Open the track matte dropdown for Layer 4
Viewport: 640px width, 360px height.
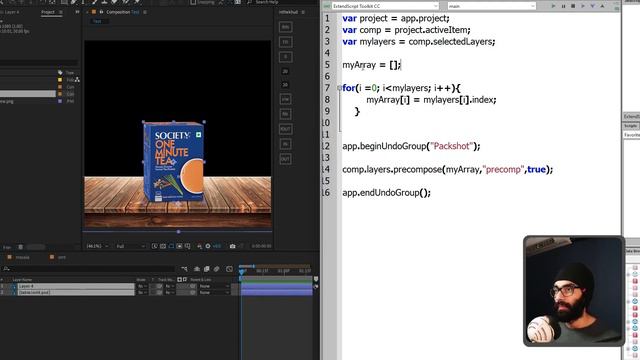pyautogui.click(x=169, y=286)
